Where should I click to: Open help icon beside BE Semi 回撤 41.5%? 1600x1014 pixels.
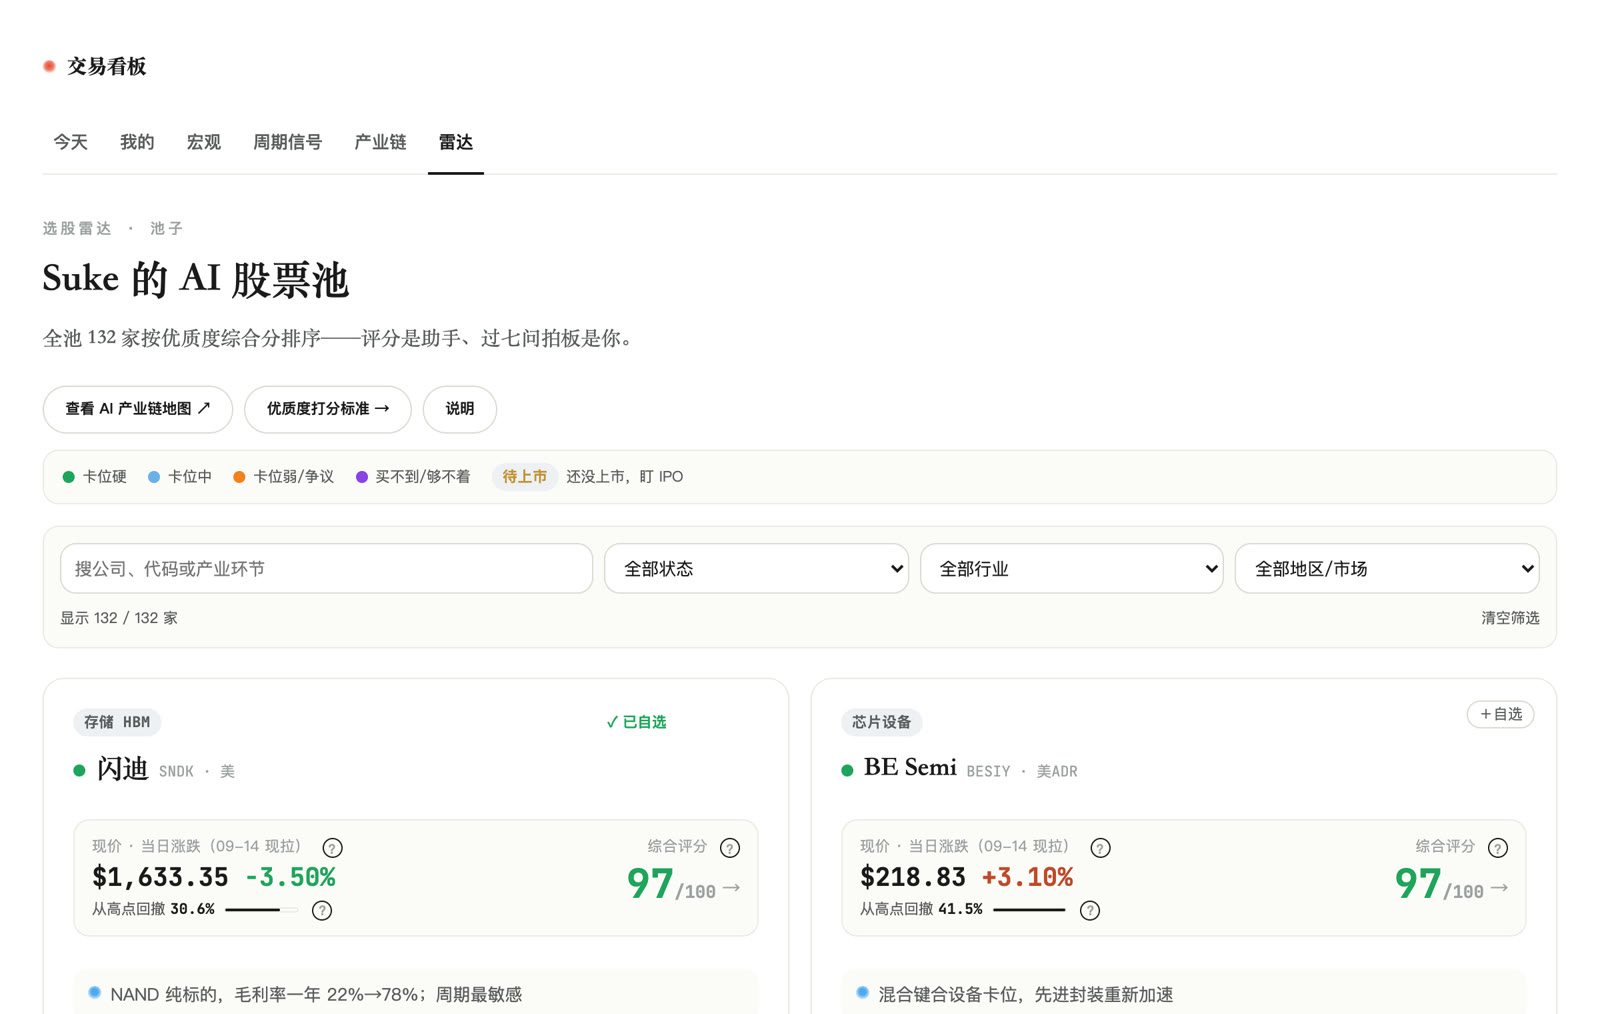click(x=1090, y=910)
